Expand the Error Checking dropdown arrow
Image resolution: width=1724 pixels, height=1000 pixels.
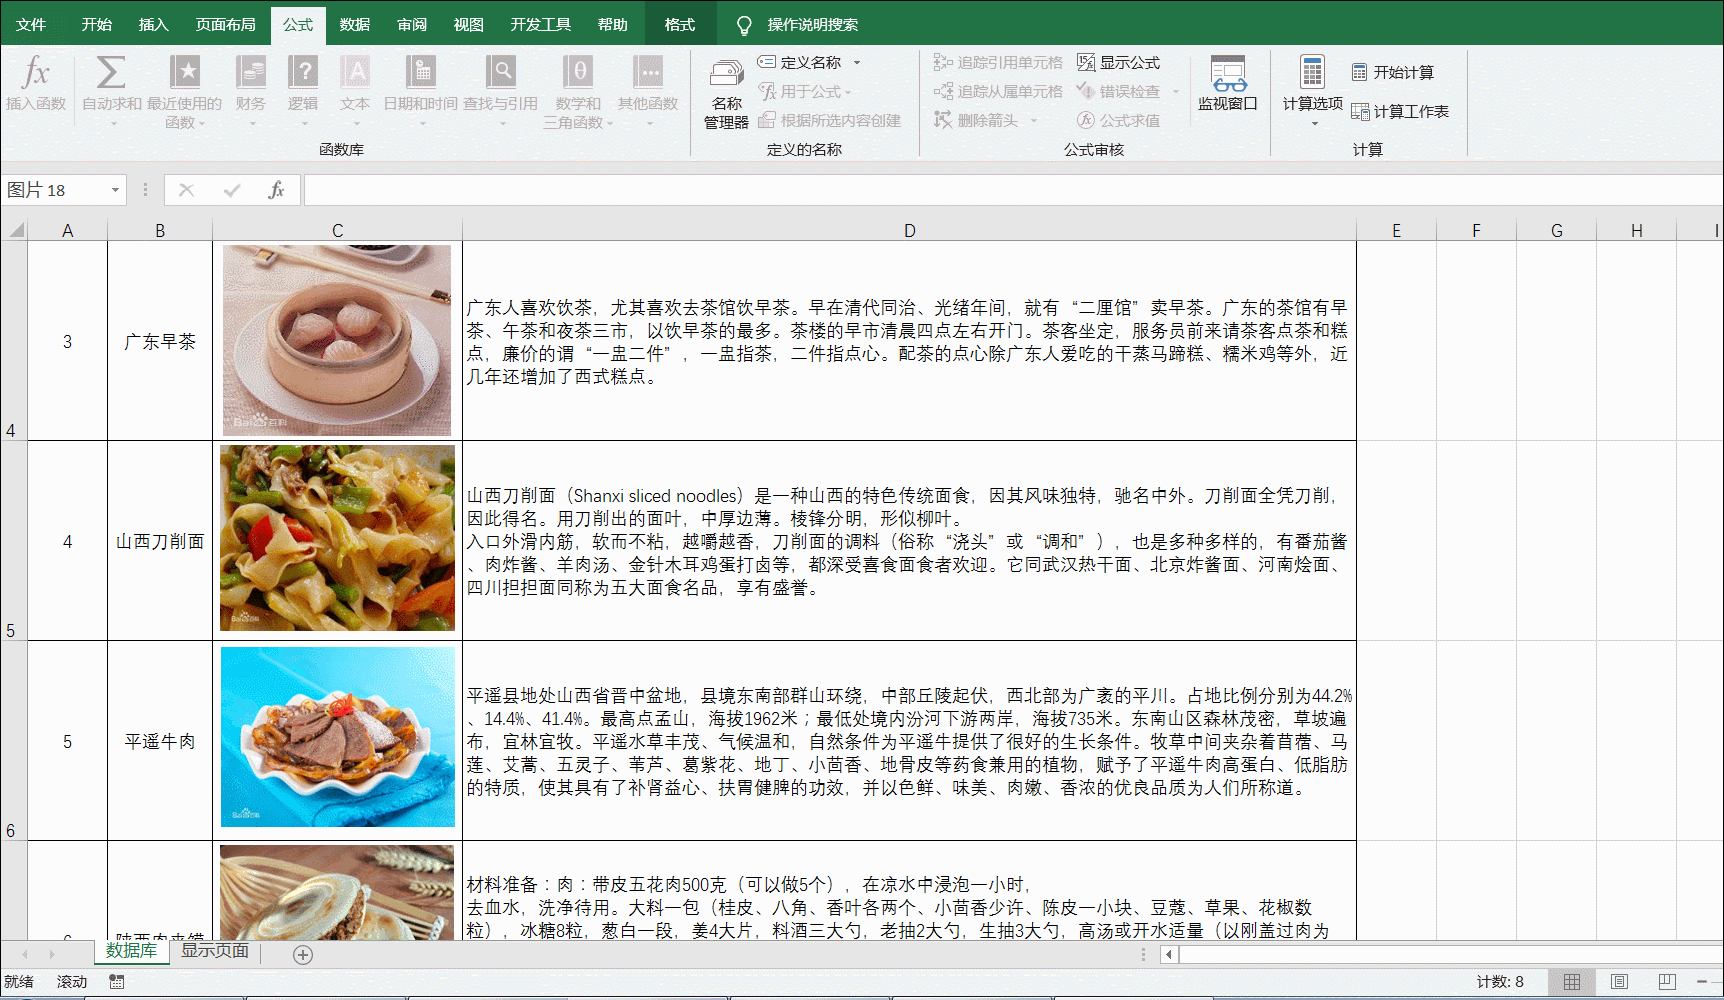click(1176, 92)
